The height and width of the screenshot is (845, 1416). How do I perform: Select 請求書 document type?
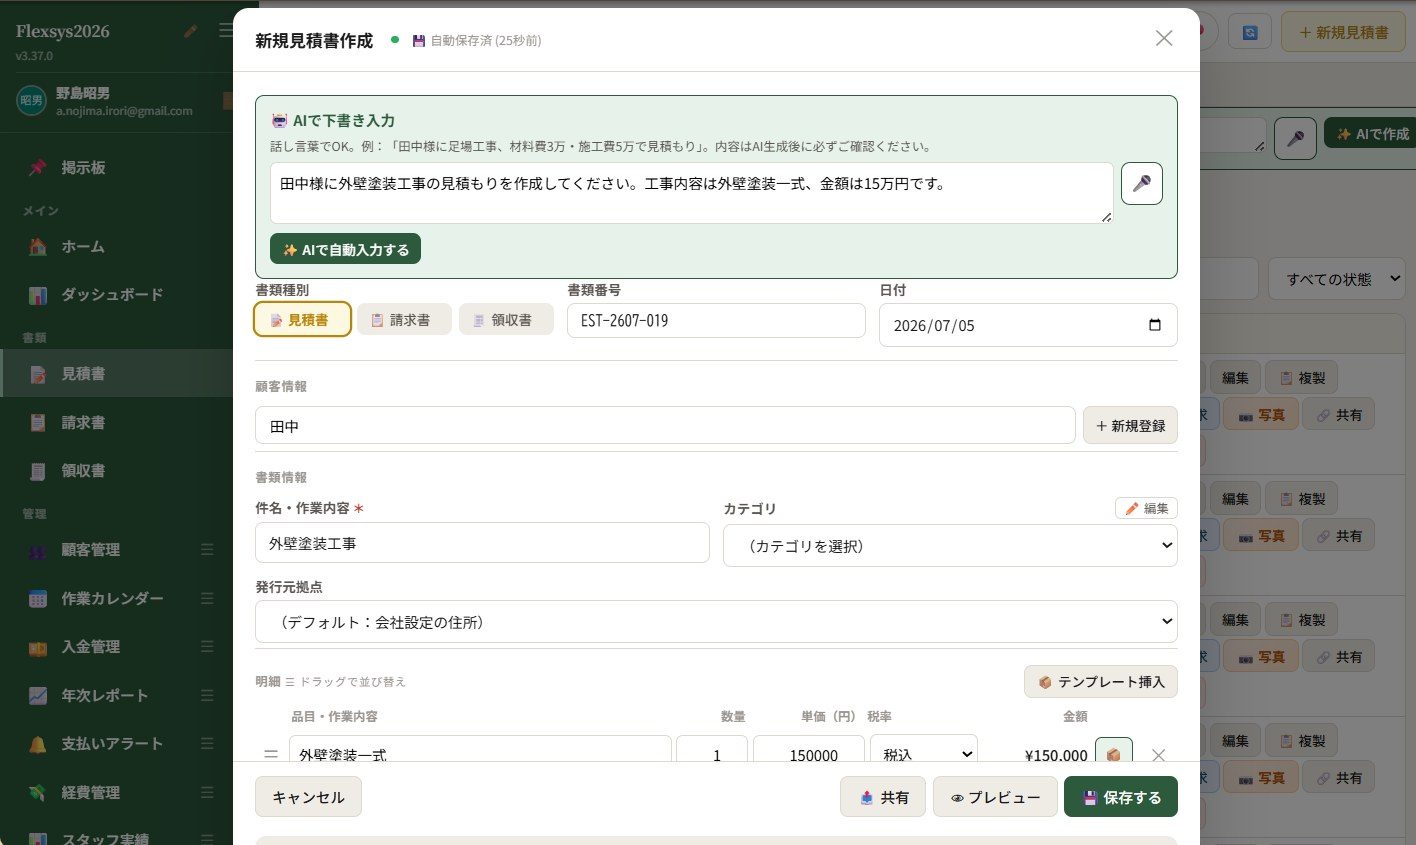click(x=404, y=319)
